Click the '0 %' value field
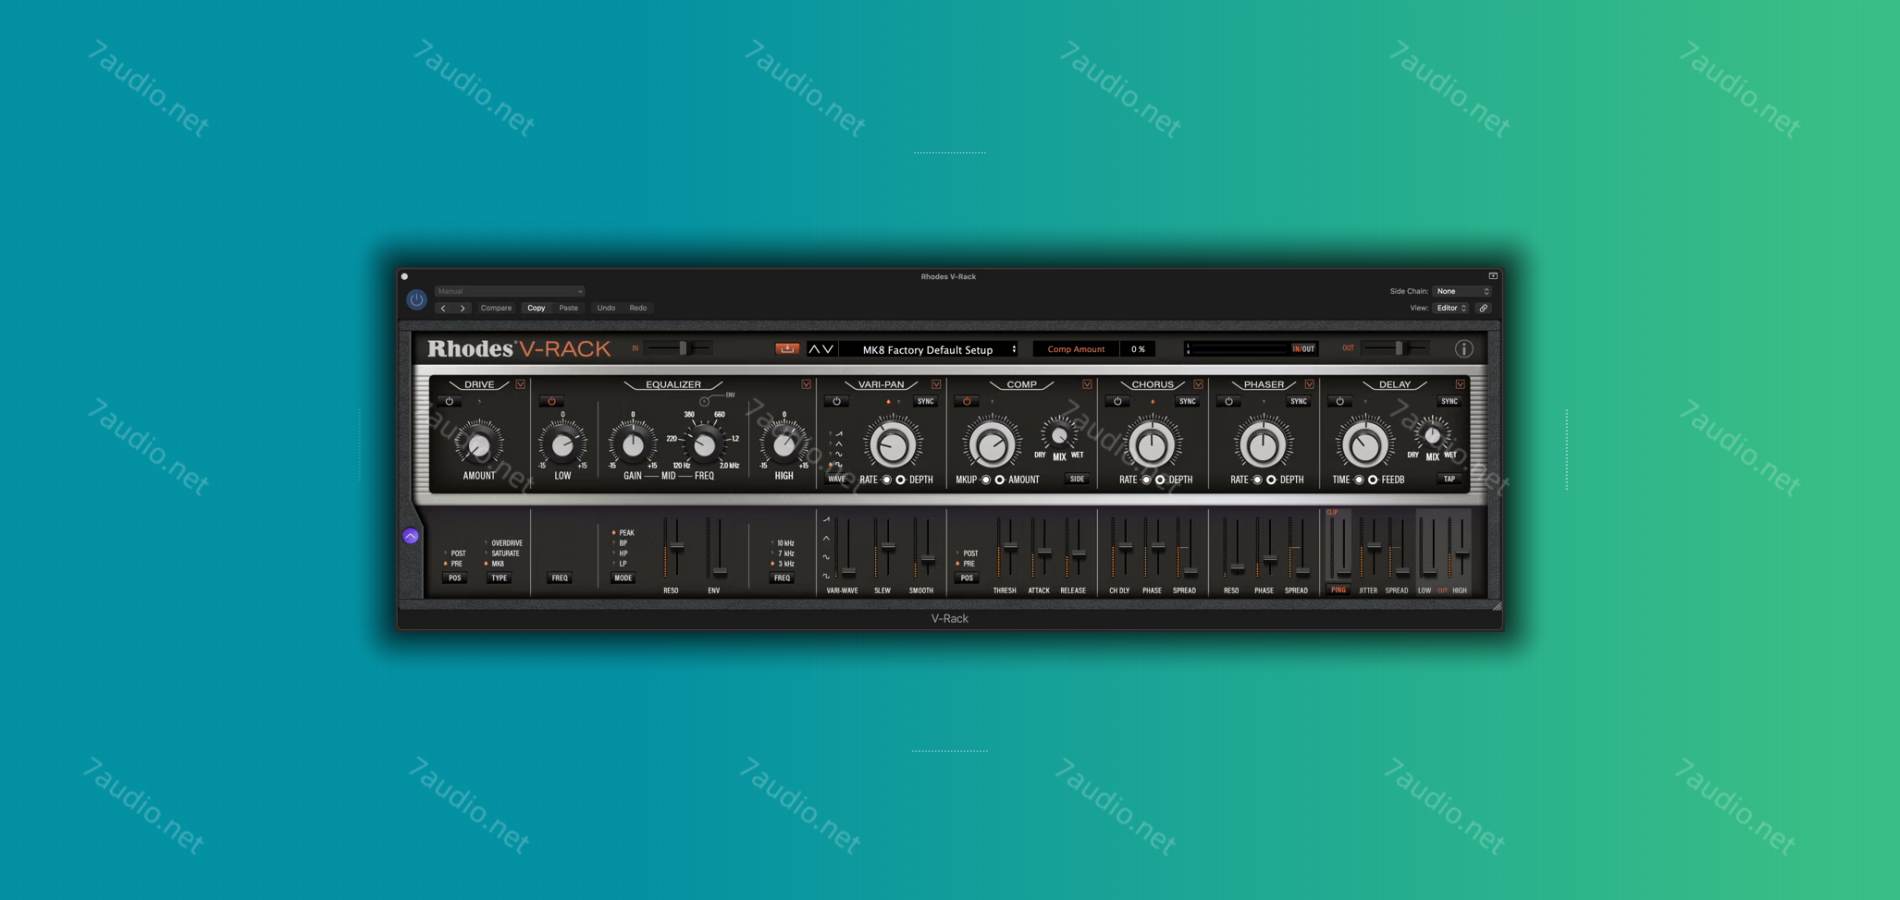 point(1138,349)
